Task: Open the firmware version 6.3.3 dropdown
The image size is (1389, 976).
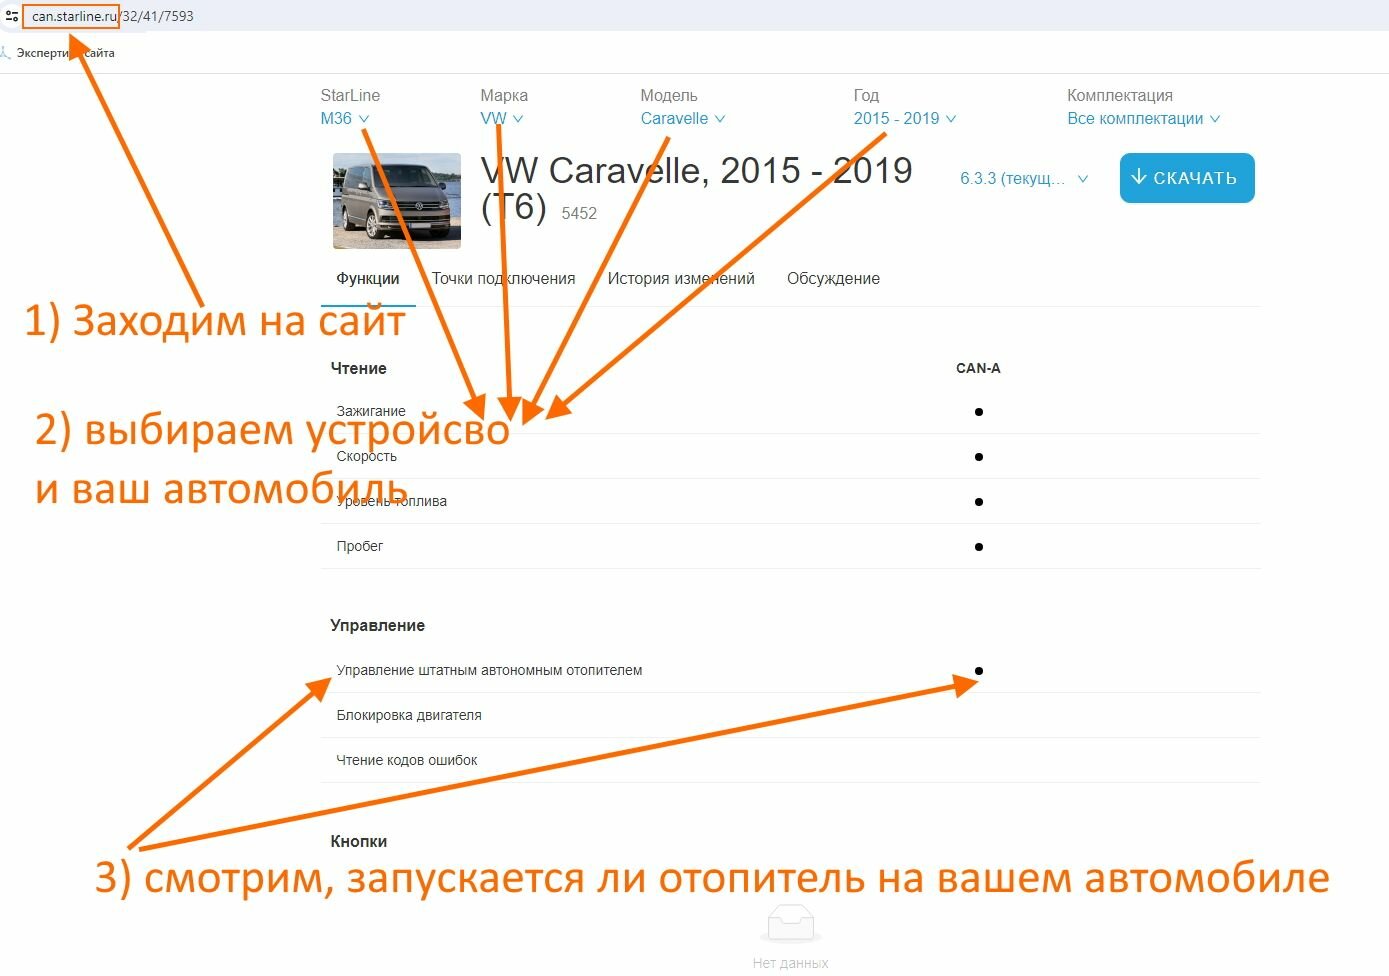Action: pyautogui.click(x=1024, y=178)
